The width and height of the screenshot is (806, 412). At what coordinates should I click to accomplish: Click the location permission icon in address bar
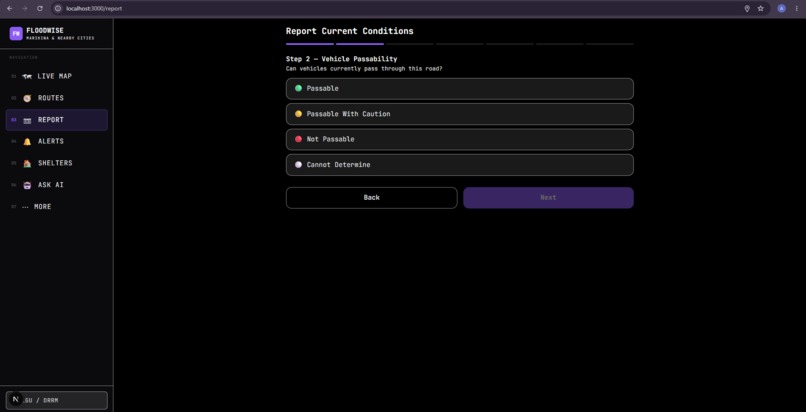(747, 8)
